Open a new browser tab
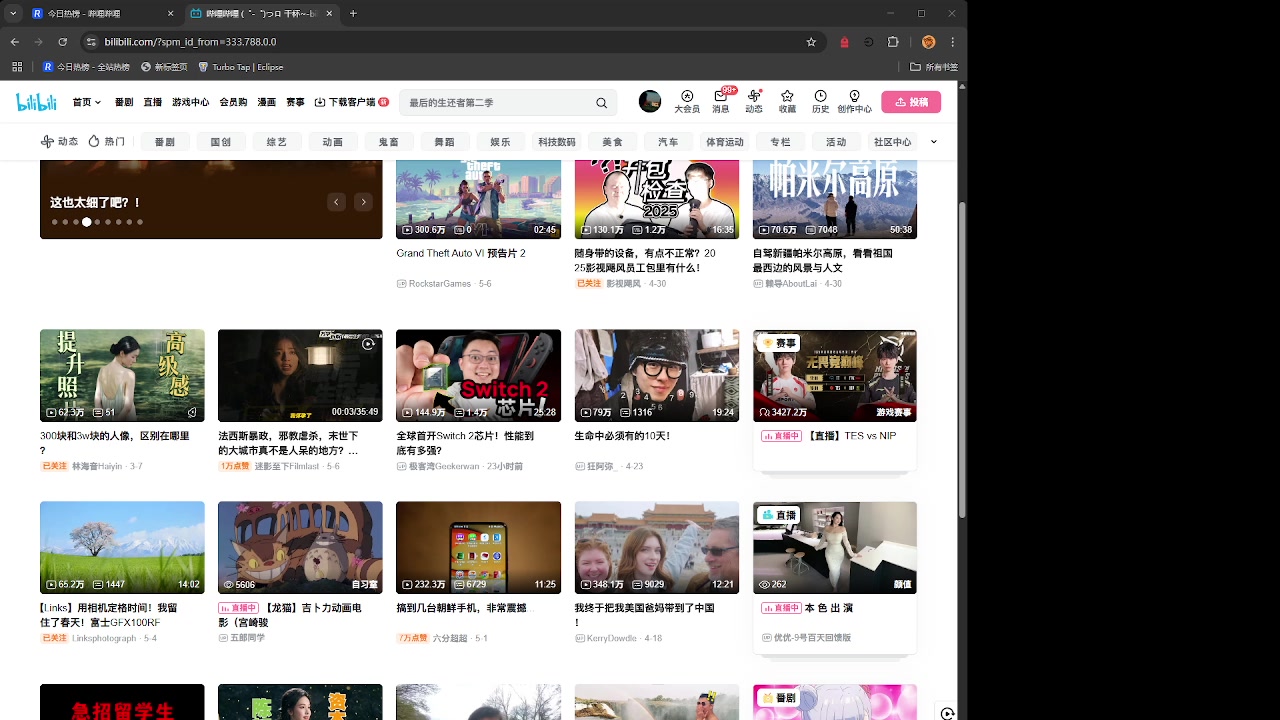This screenshot has height=720, width=1280. click(x=353, y=14)
